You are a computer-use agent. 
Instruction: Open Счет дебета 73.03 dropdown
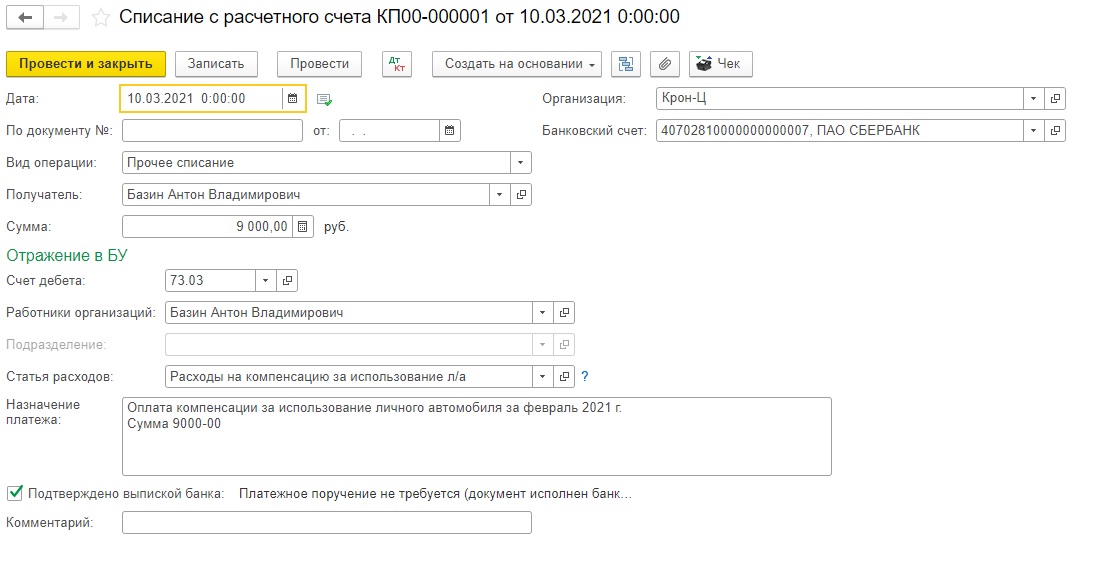(265, 281)
